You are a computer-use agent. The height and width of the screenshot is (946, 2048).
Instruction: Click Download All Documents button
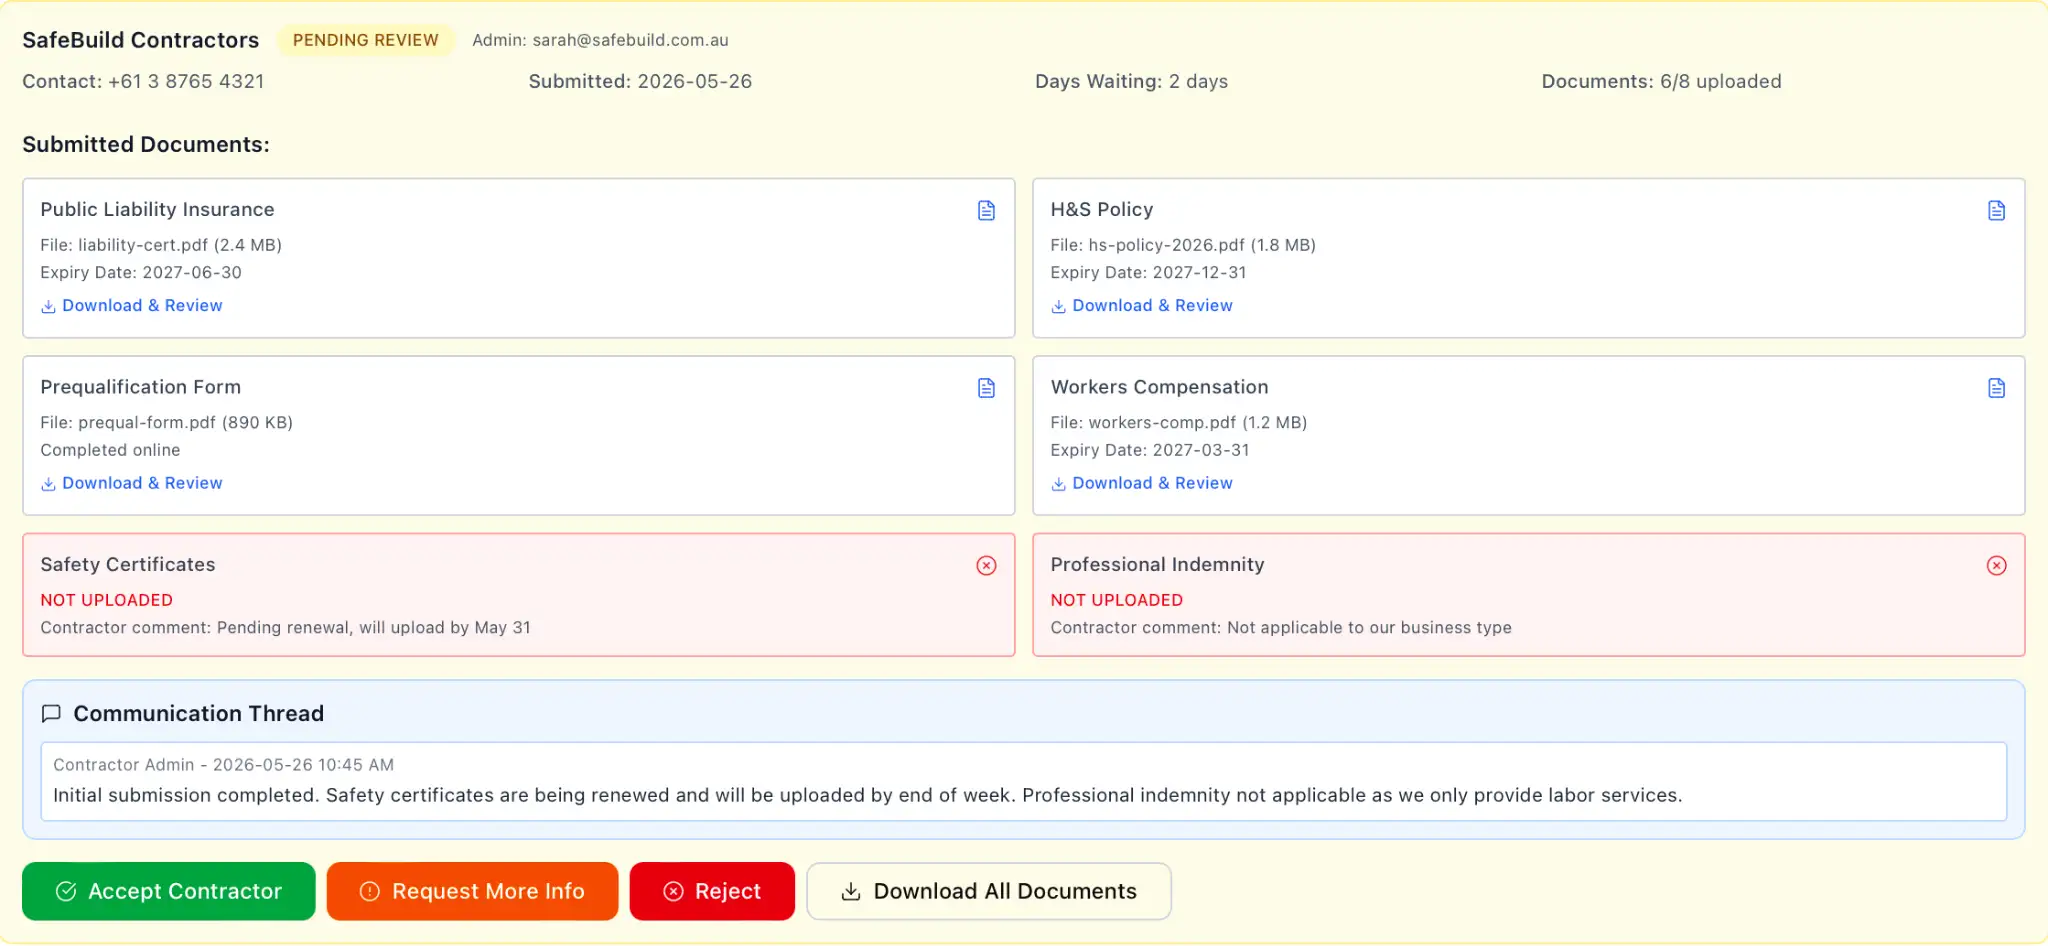click(x=989, y=891)
